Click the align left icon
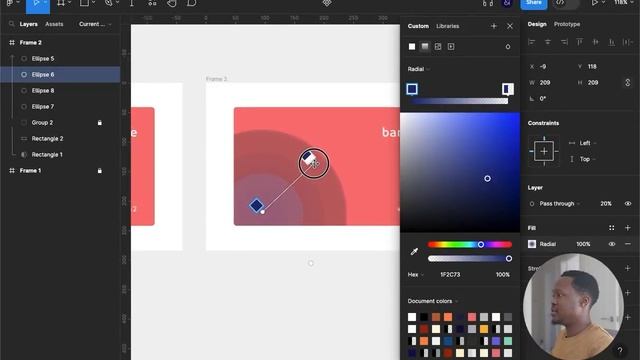Screen dimensions: 640x360 pos(531,42)
